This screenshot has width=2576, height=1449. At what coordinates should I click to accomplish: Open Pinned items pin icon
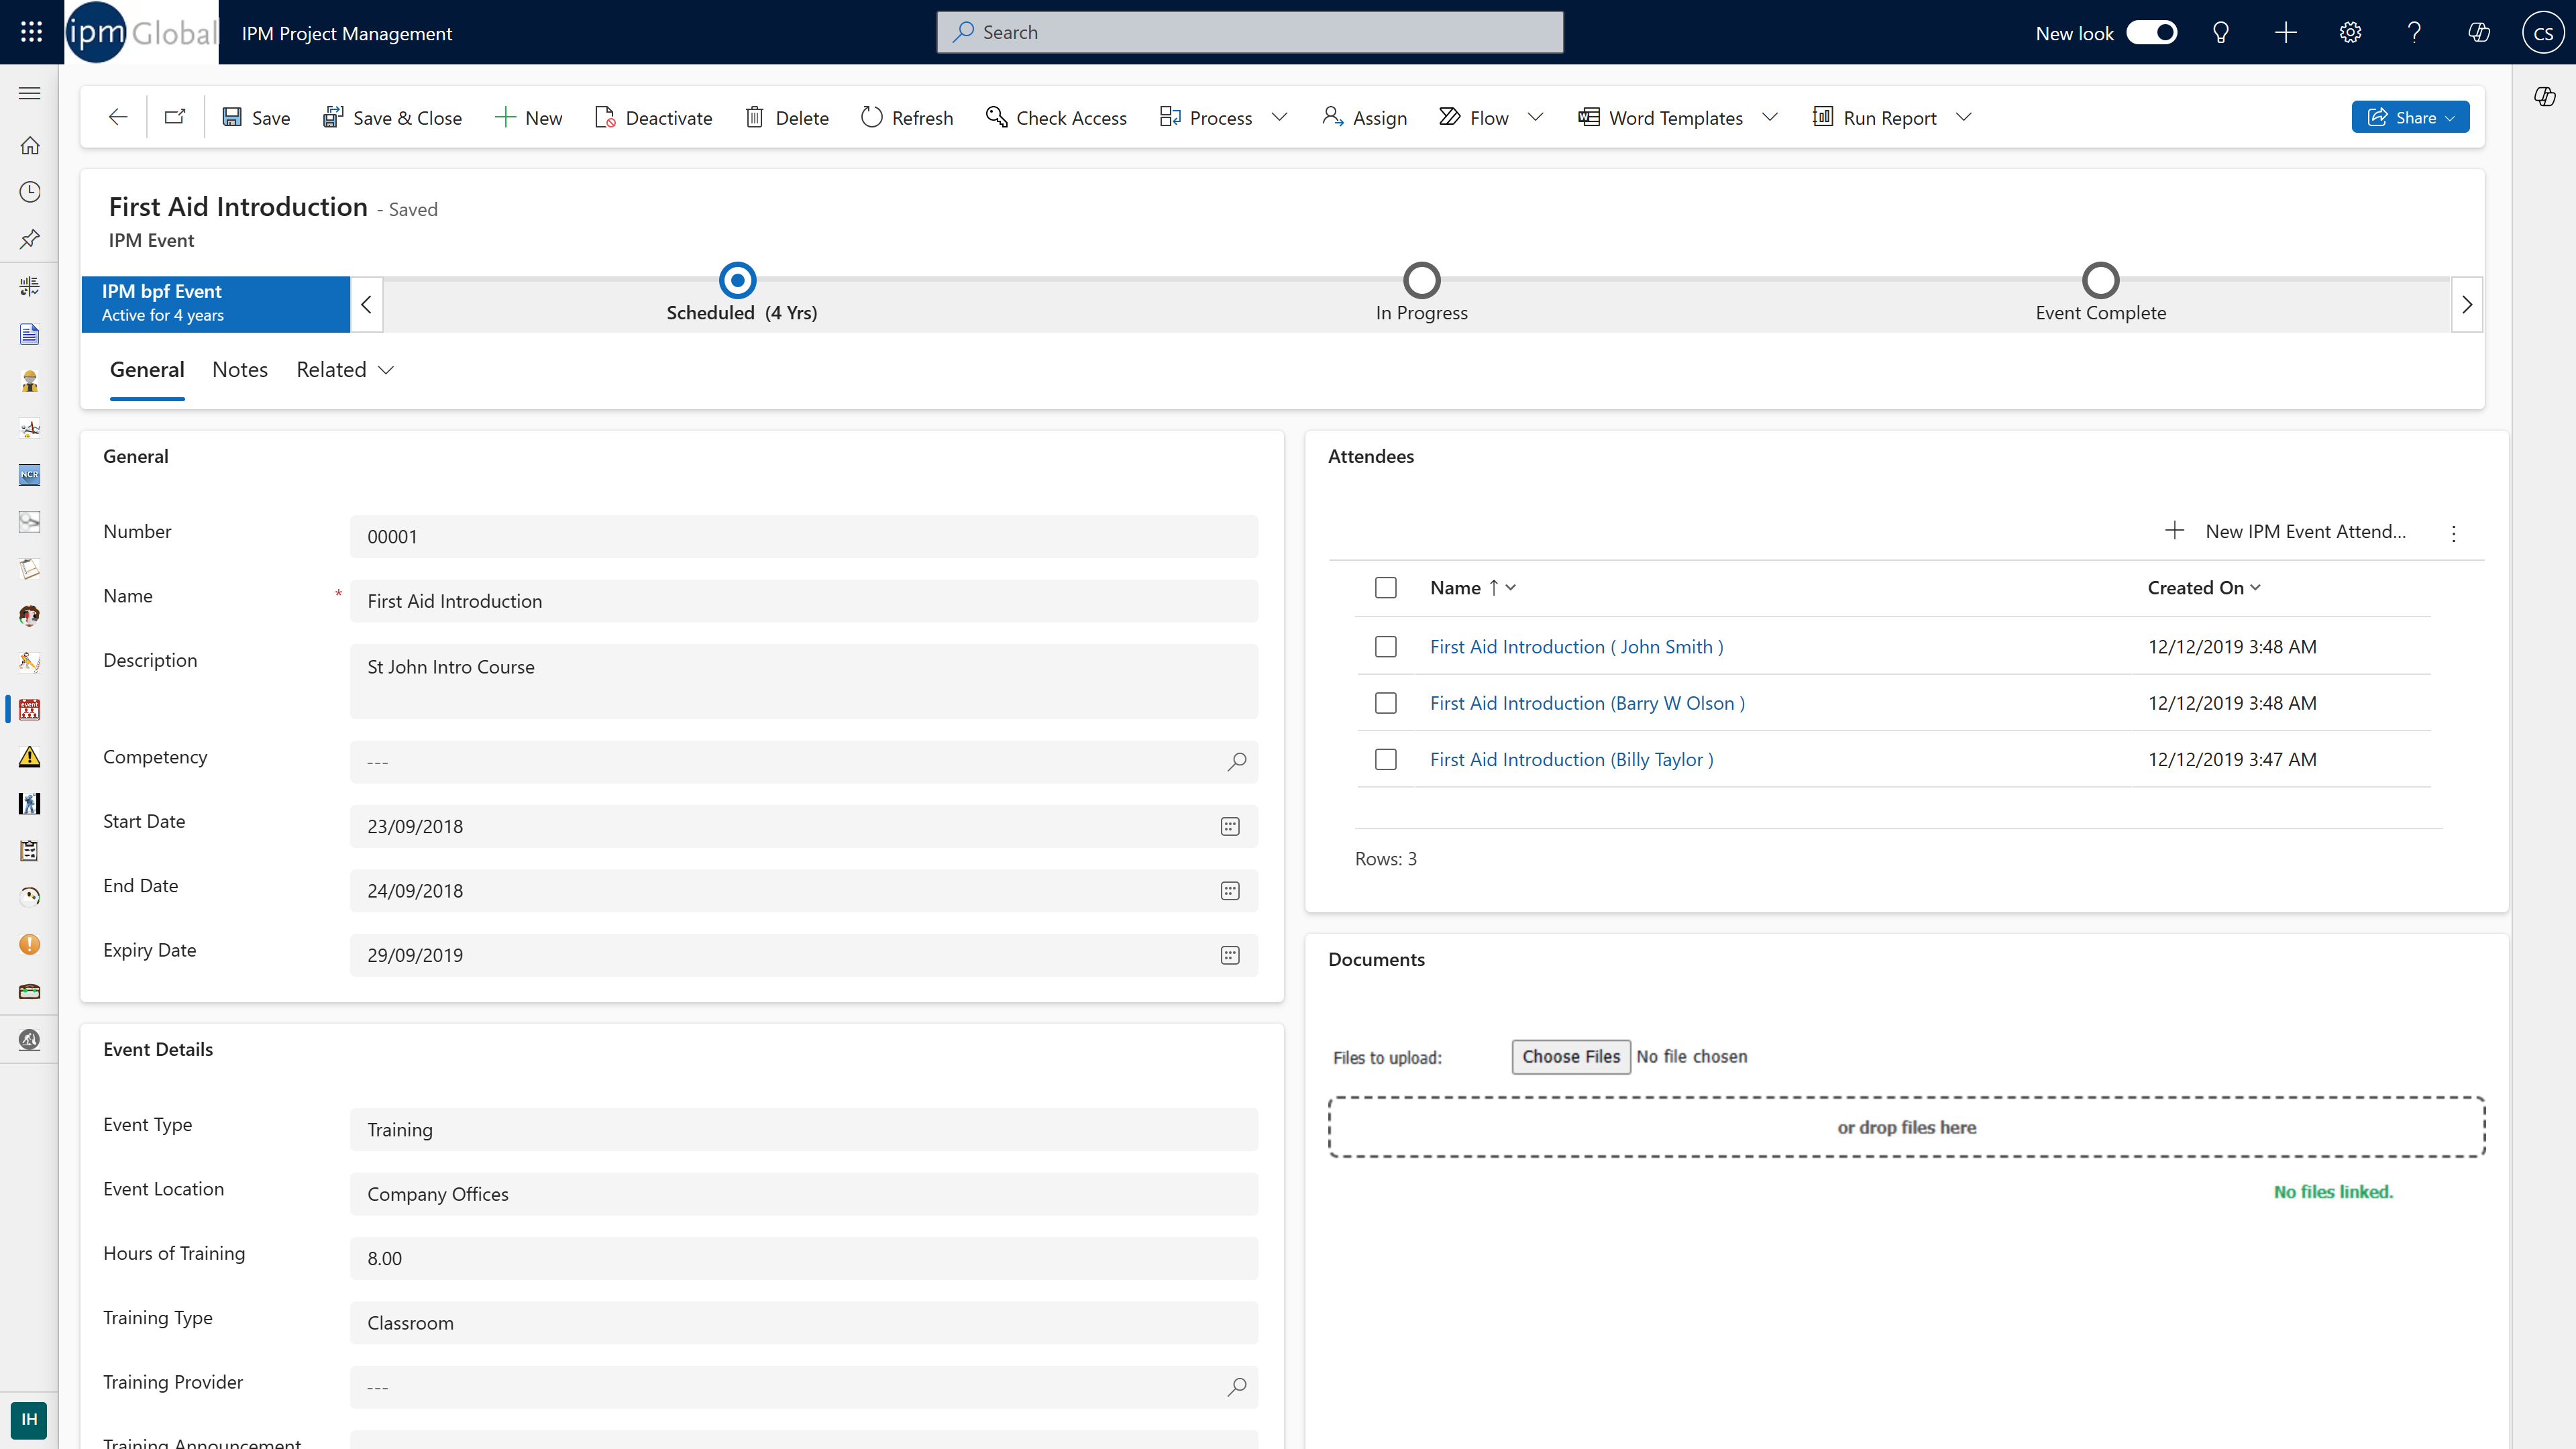[x=30, y=239]
